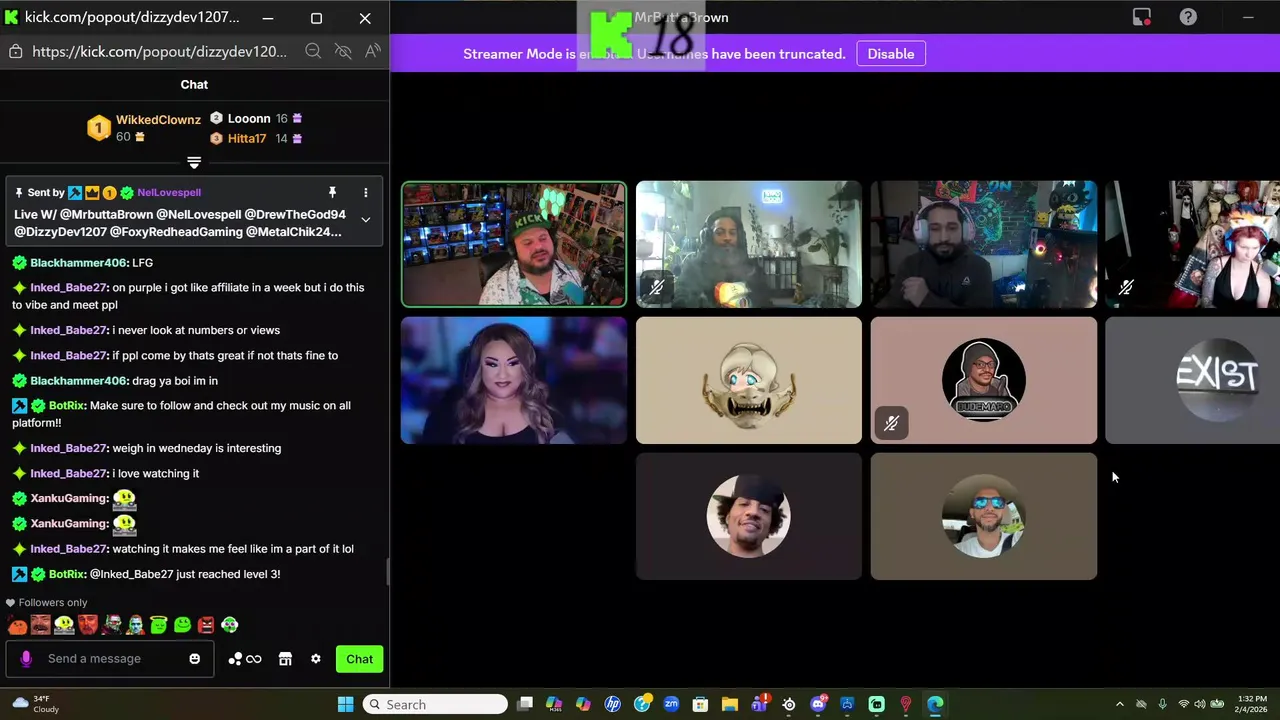Click second-place gifter Looonn
The height and width of the screenshot is (720, 1280).
[249, 118]
